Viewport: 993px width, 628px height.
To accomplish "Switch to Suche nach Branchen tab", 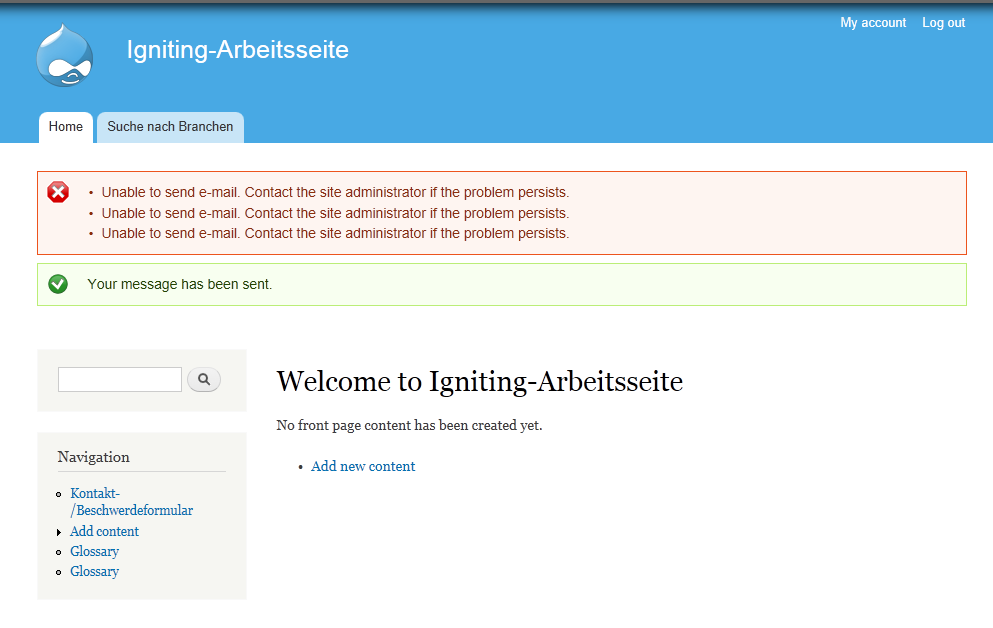I will click(x=170, y=127).
